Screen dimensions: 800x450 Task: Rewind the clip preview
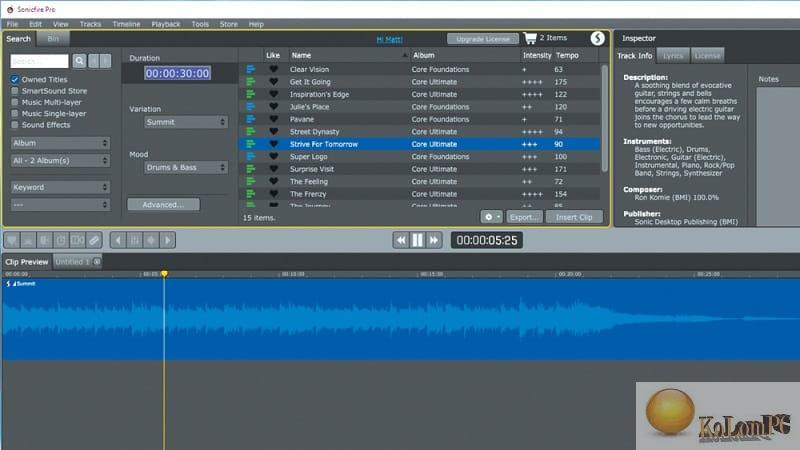tap(401, 240)
